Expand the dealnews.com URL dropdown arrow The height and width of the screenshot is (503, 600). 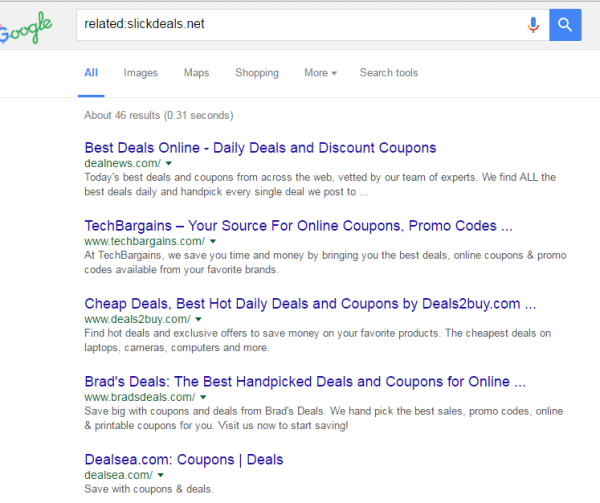pos(168,163)
